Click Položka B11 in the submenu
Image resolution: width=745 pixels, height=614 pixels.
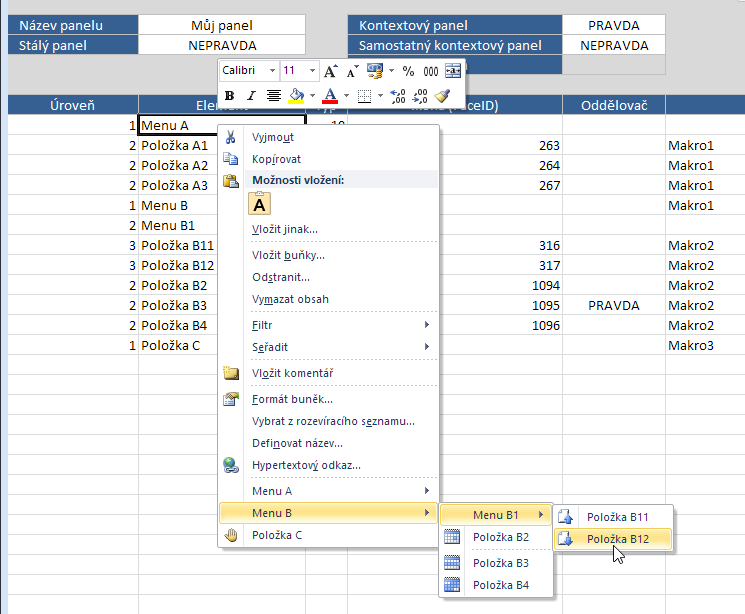613,517
